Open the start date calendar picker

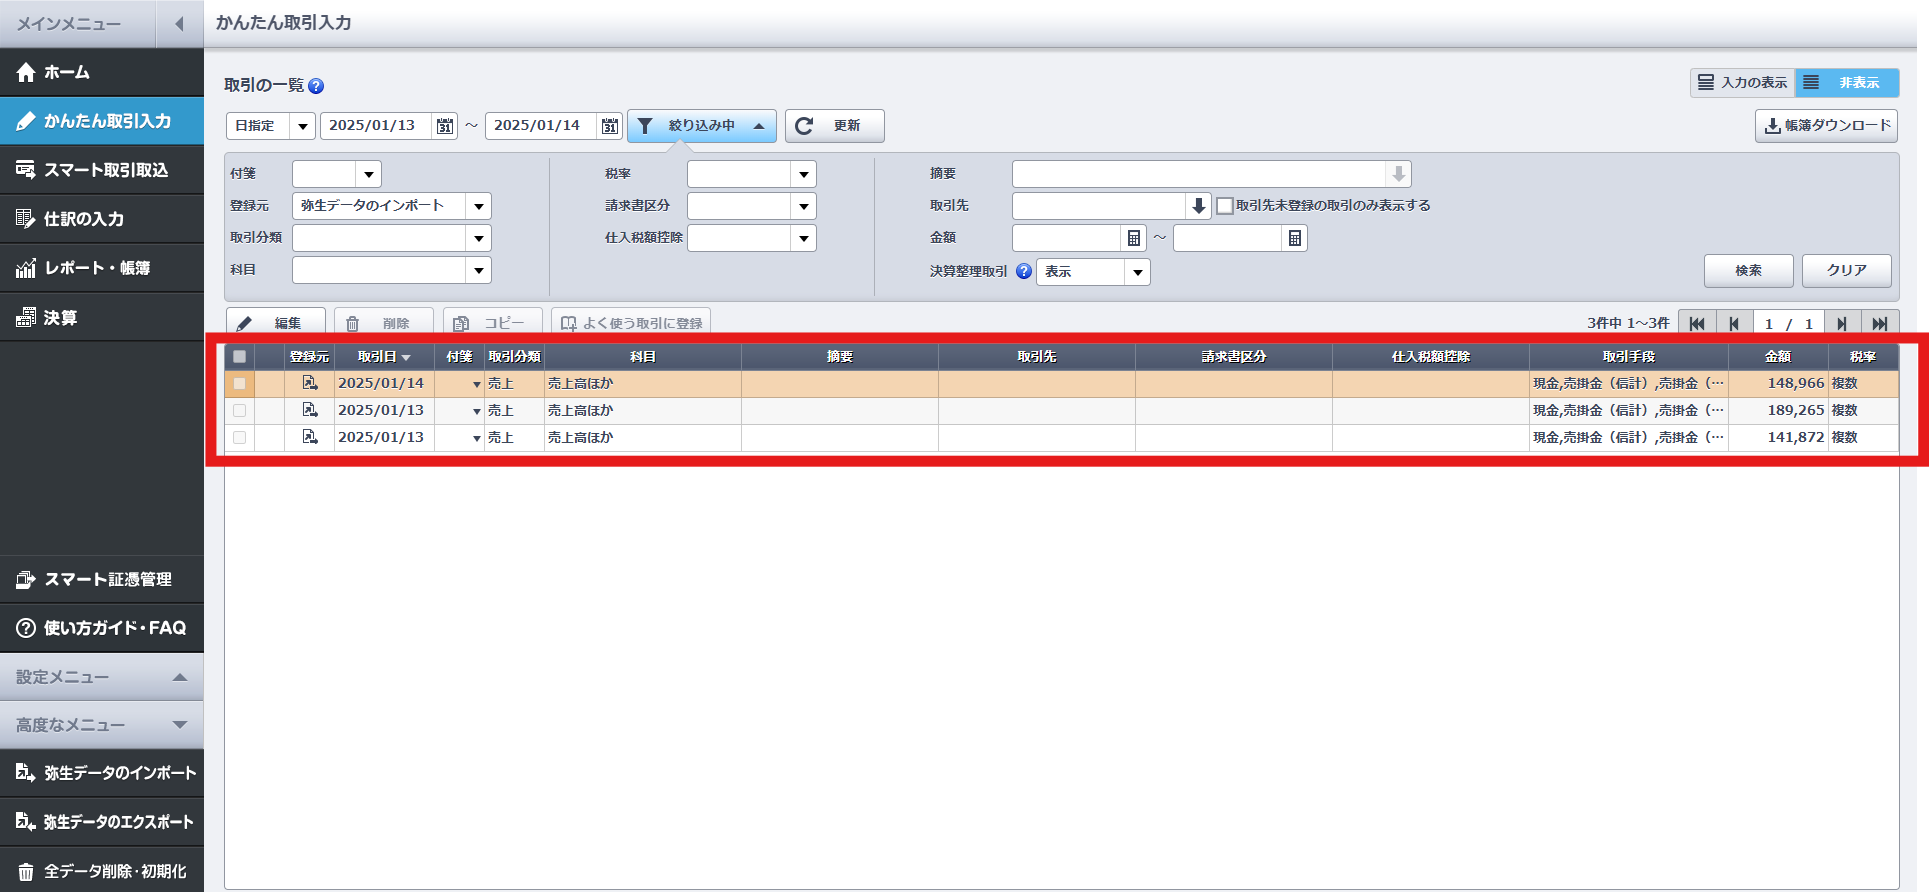[x=445, y=126]
